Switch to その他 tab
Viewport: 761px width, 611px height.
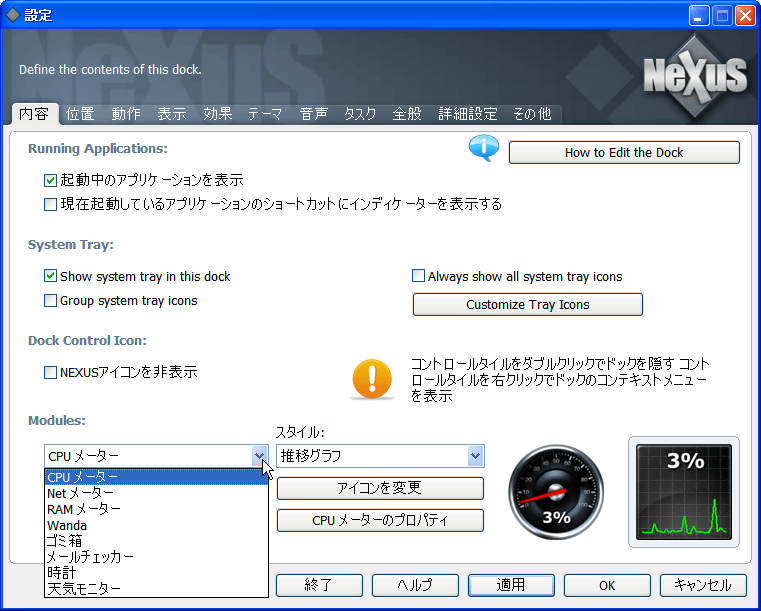click(532, 114)
